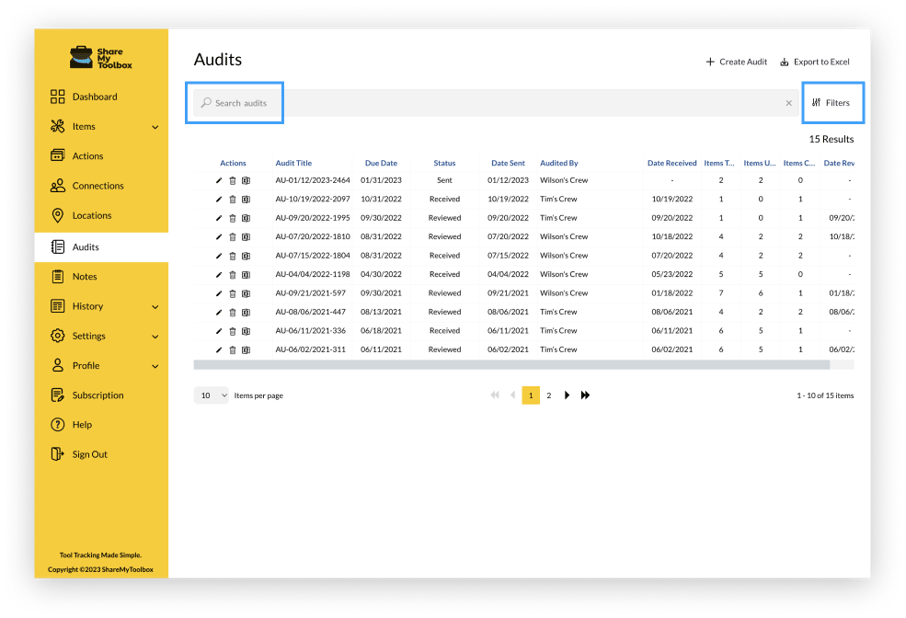This screenshot has width=906, height=618.
Task: Open Connections using the people icon
Action: 60,185
